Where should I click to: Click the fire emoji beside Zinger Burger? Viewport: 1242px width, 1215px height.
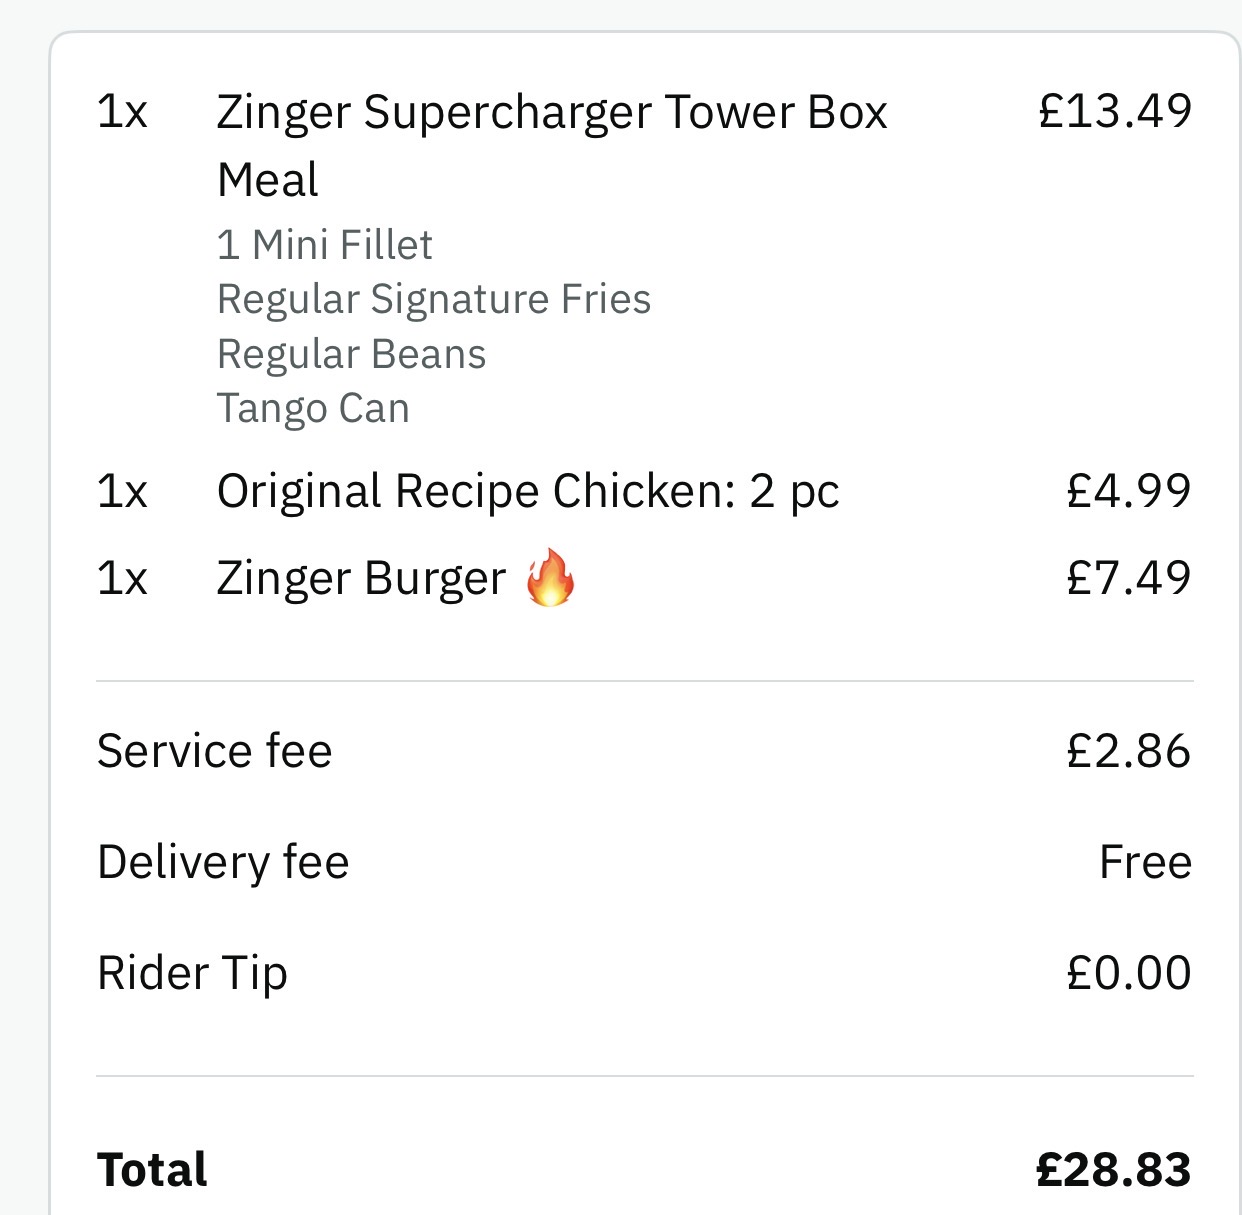pos(550,578)
